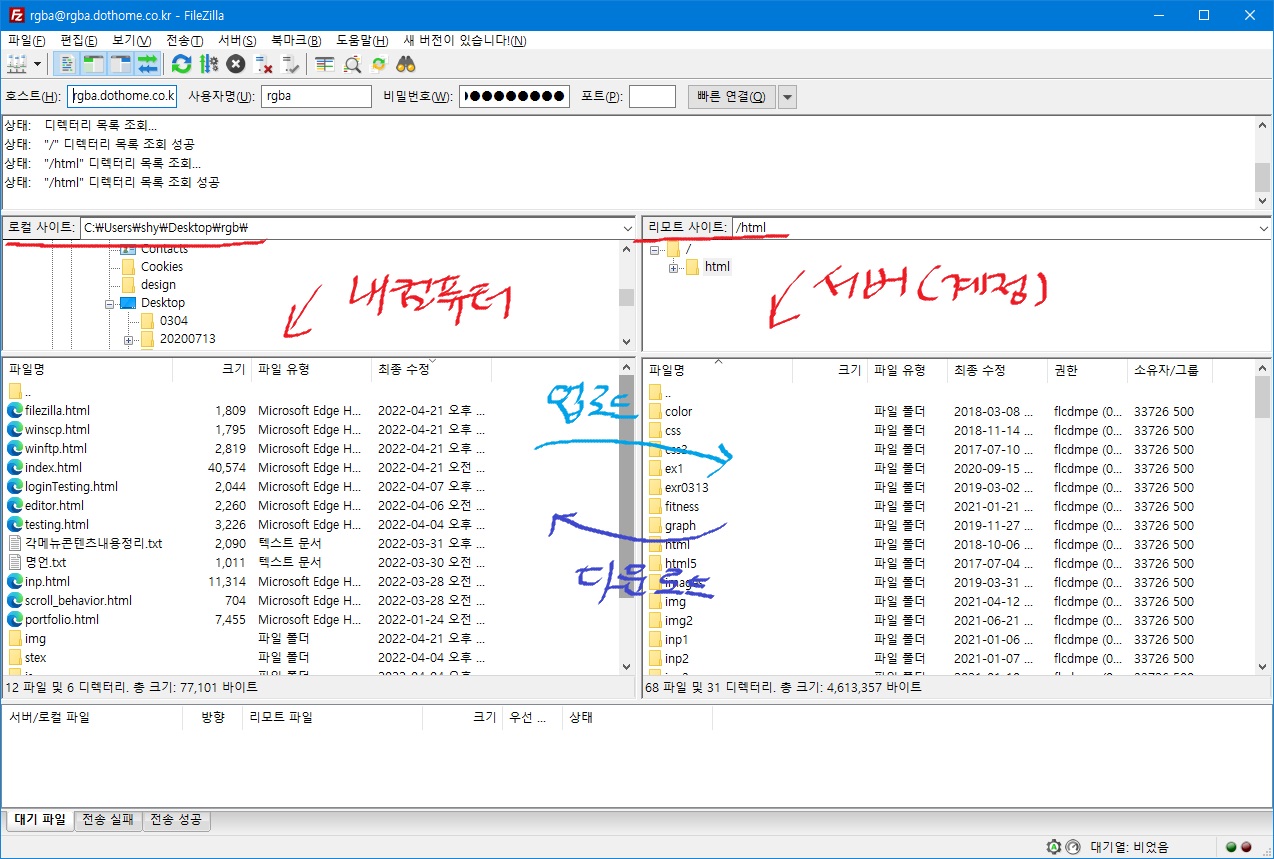
Task: Open the remote site path dropdown
Action: [1264, 228]
